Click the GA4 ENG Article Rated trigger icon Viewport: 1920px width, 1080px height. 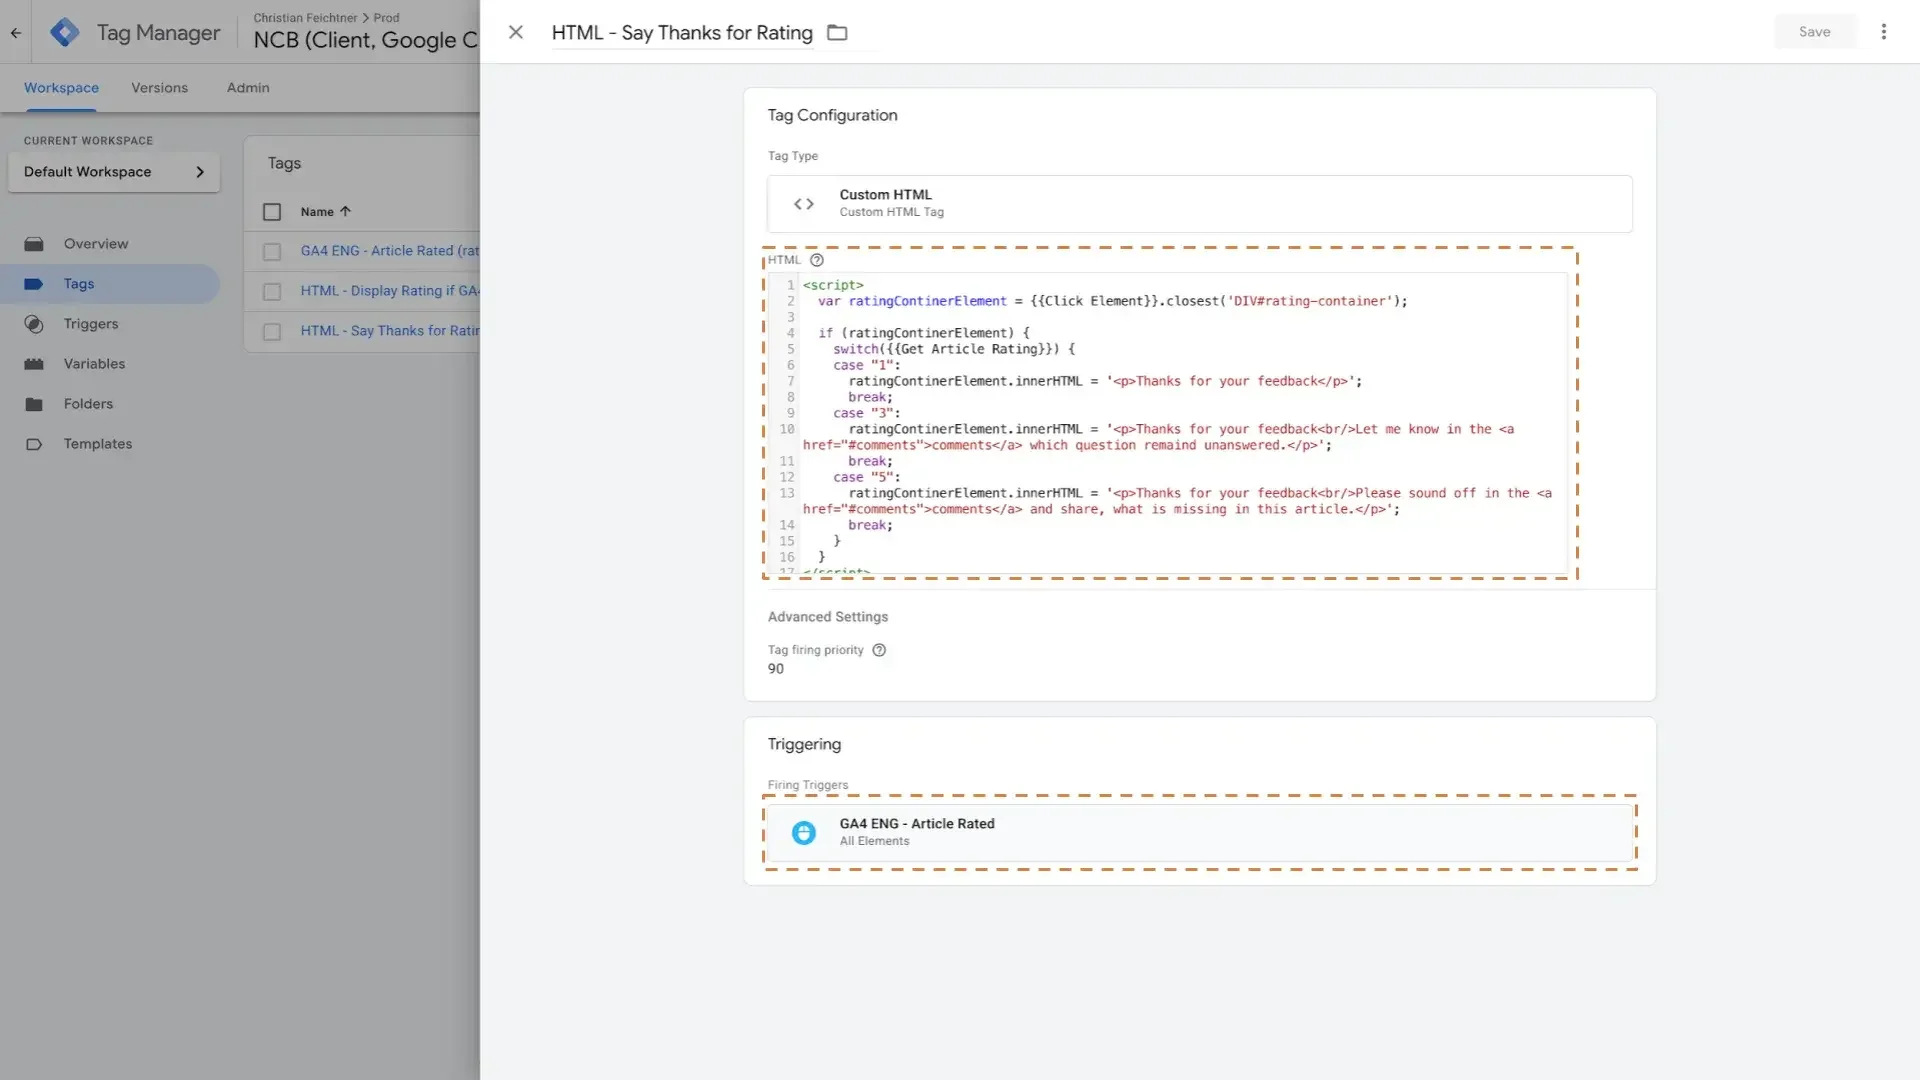click(x=803, y=833)
